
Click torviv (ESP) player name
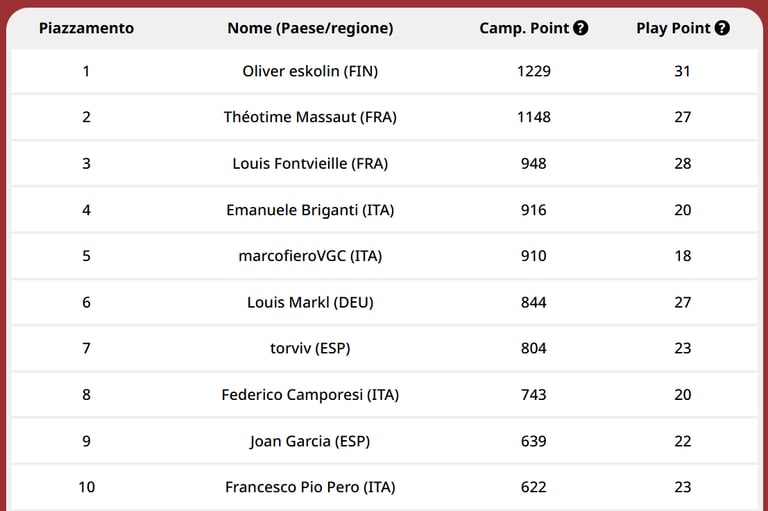(x=310, y=348)
